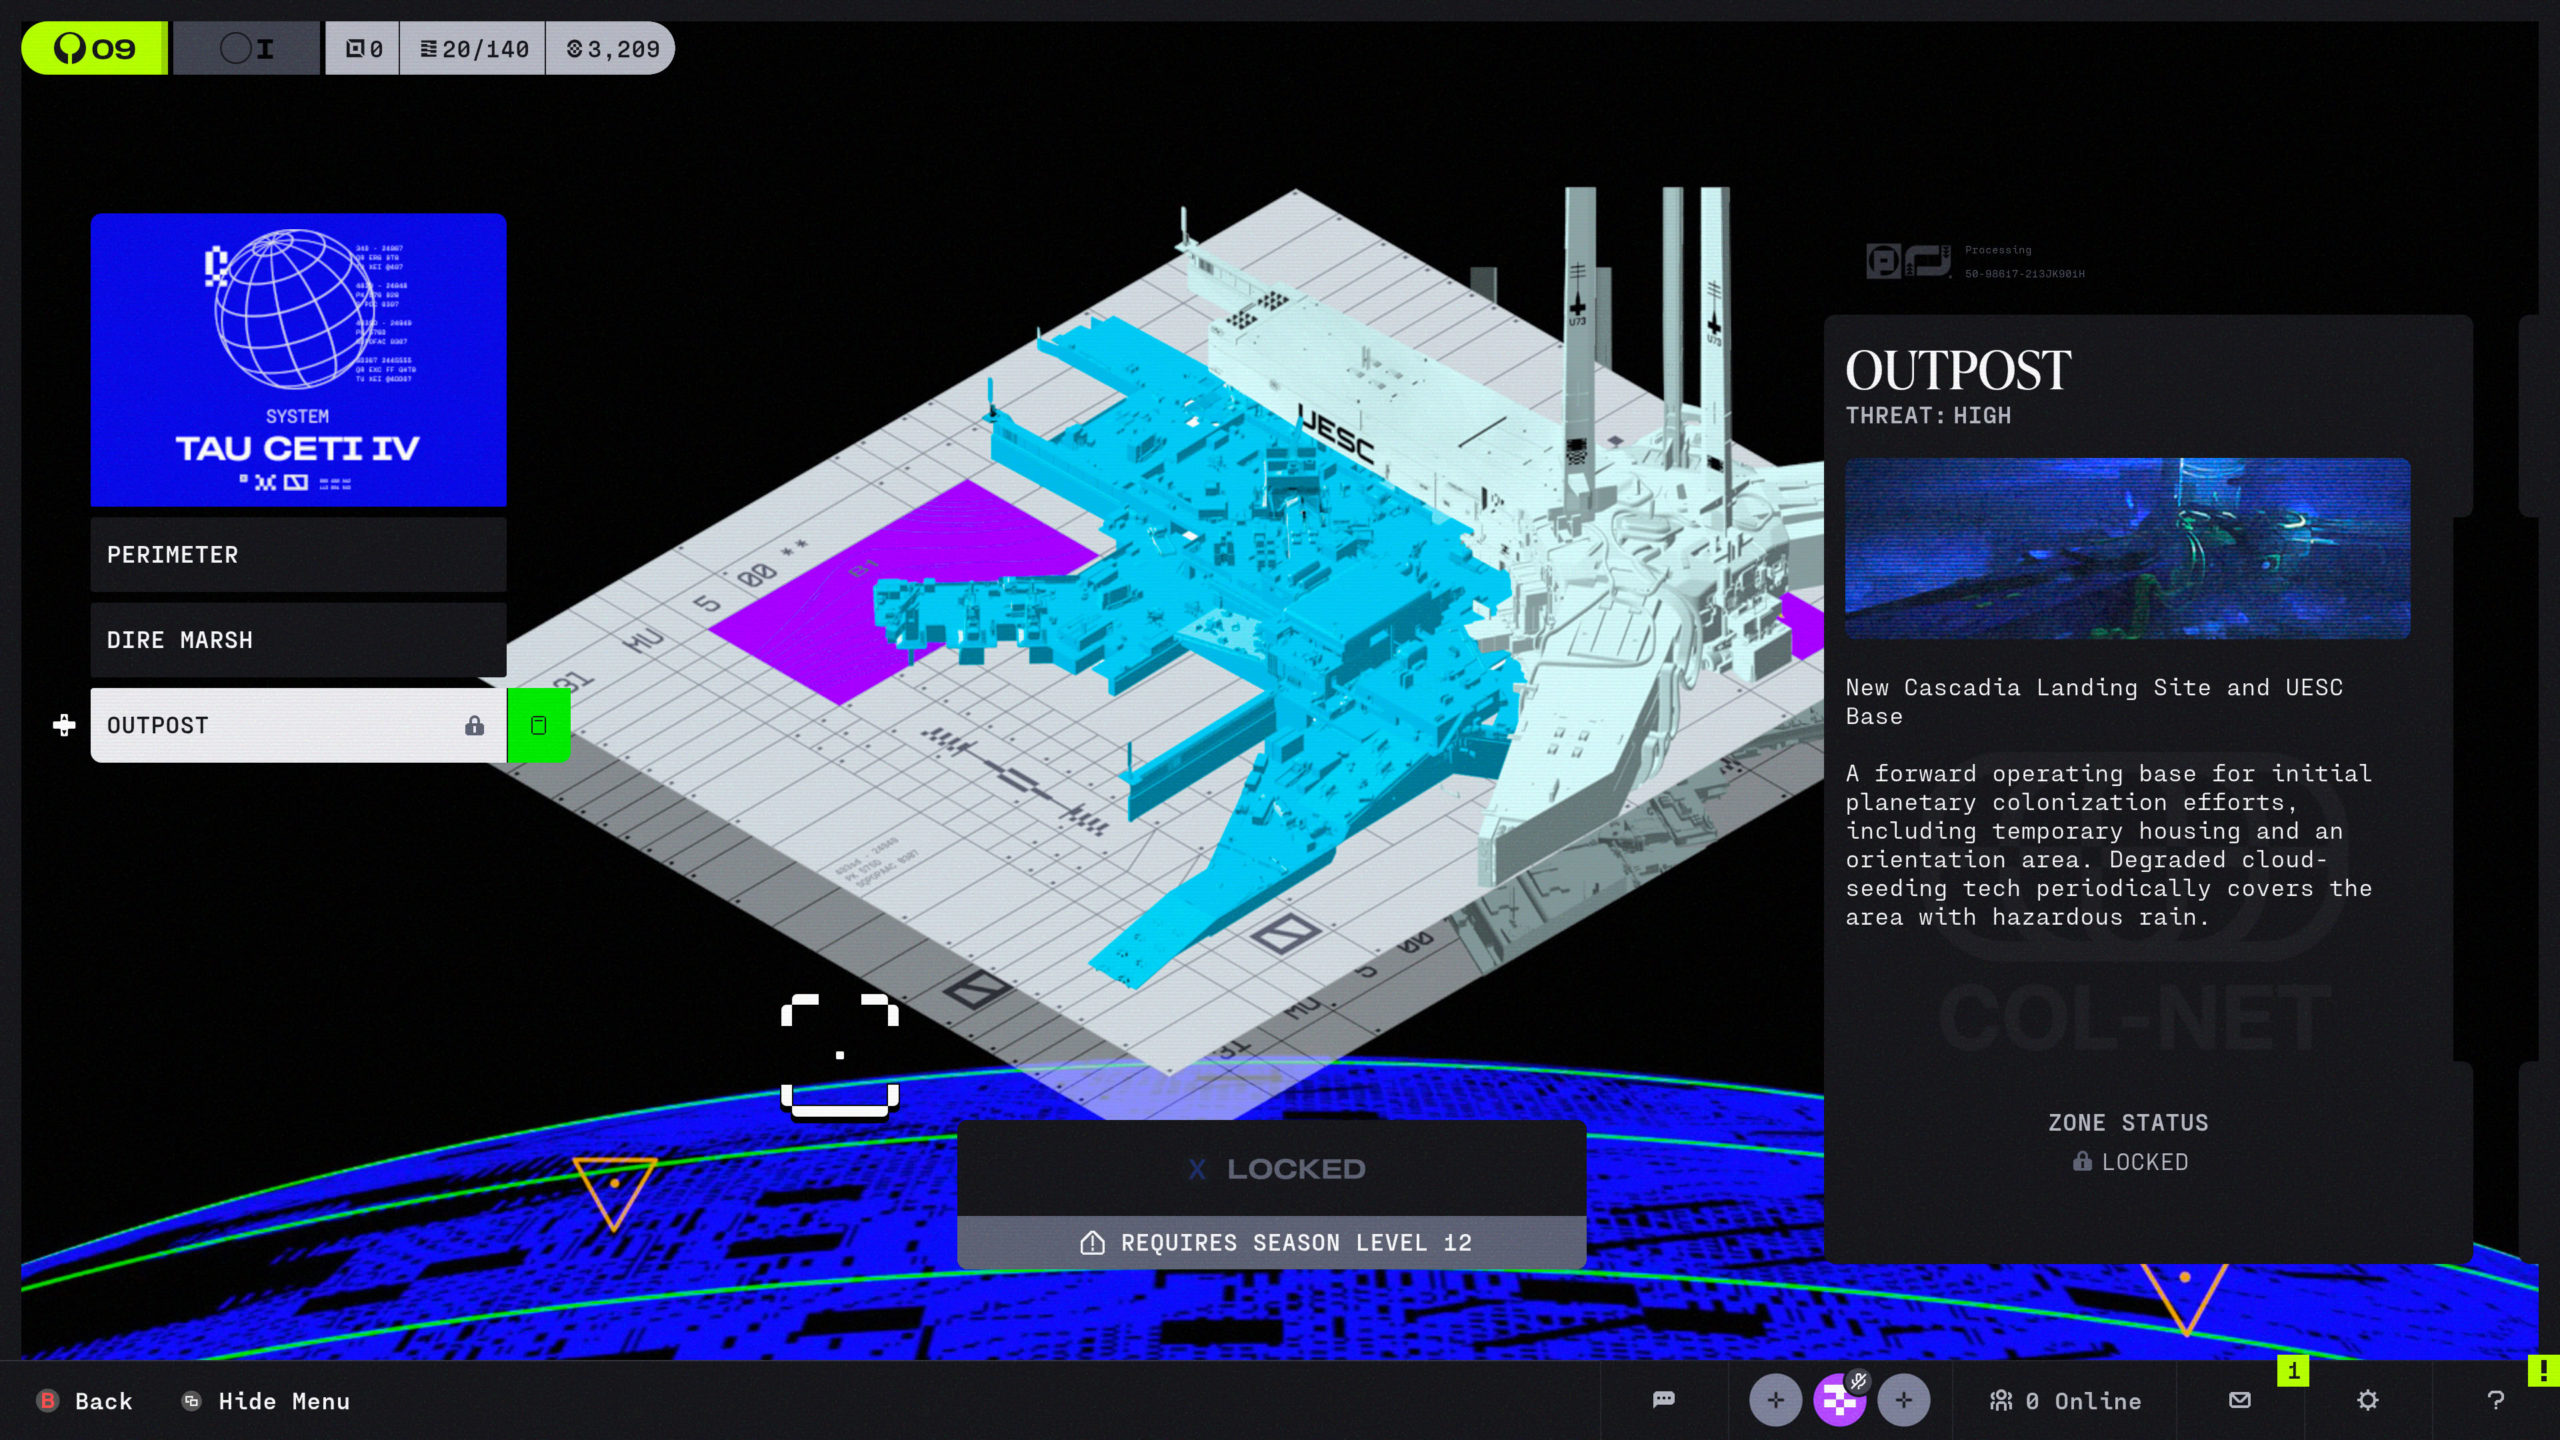
Task: Click the 3,209 credits counter
Action: click(x=613, y=49)
